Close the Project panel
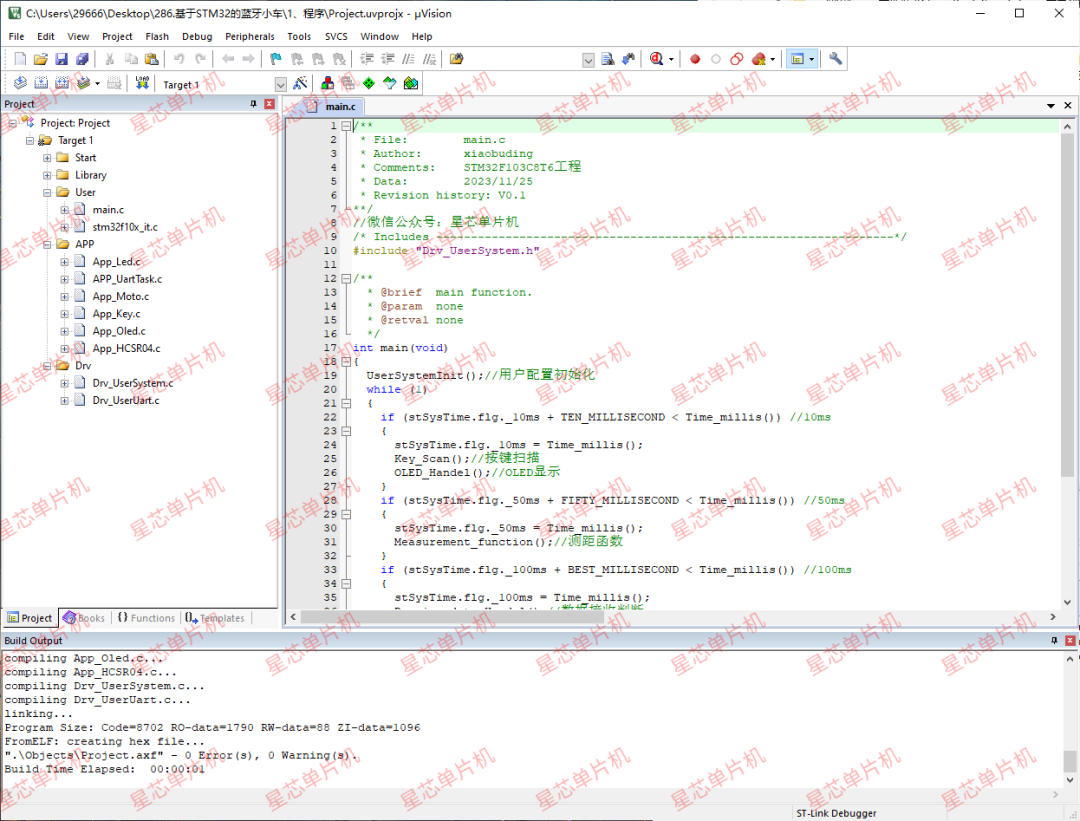This screenshot has width=1080, height=821. click(269, 104)
